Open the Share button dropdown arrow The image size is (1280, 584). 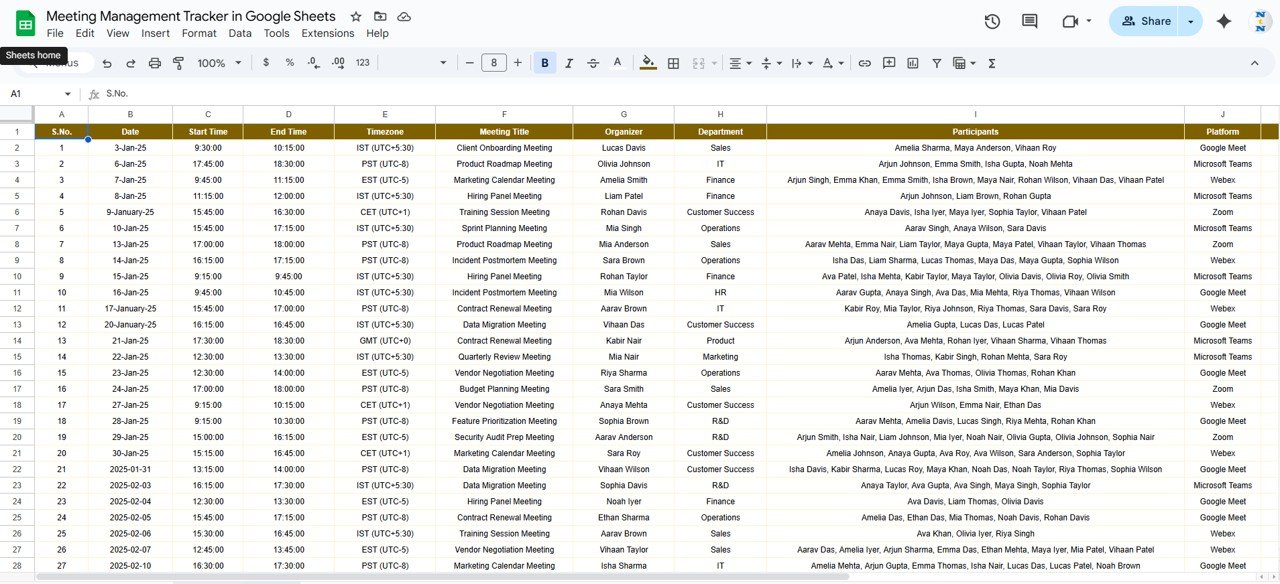1189,20
